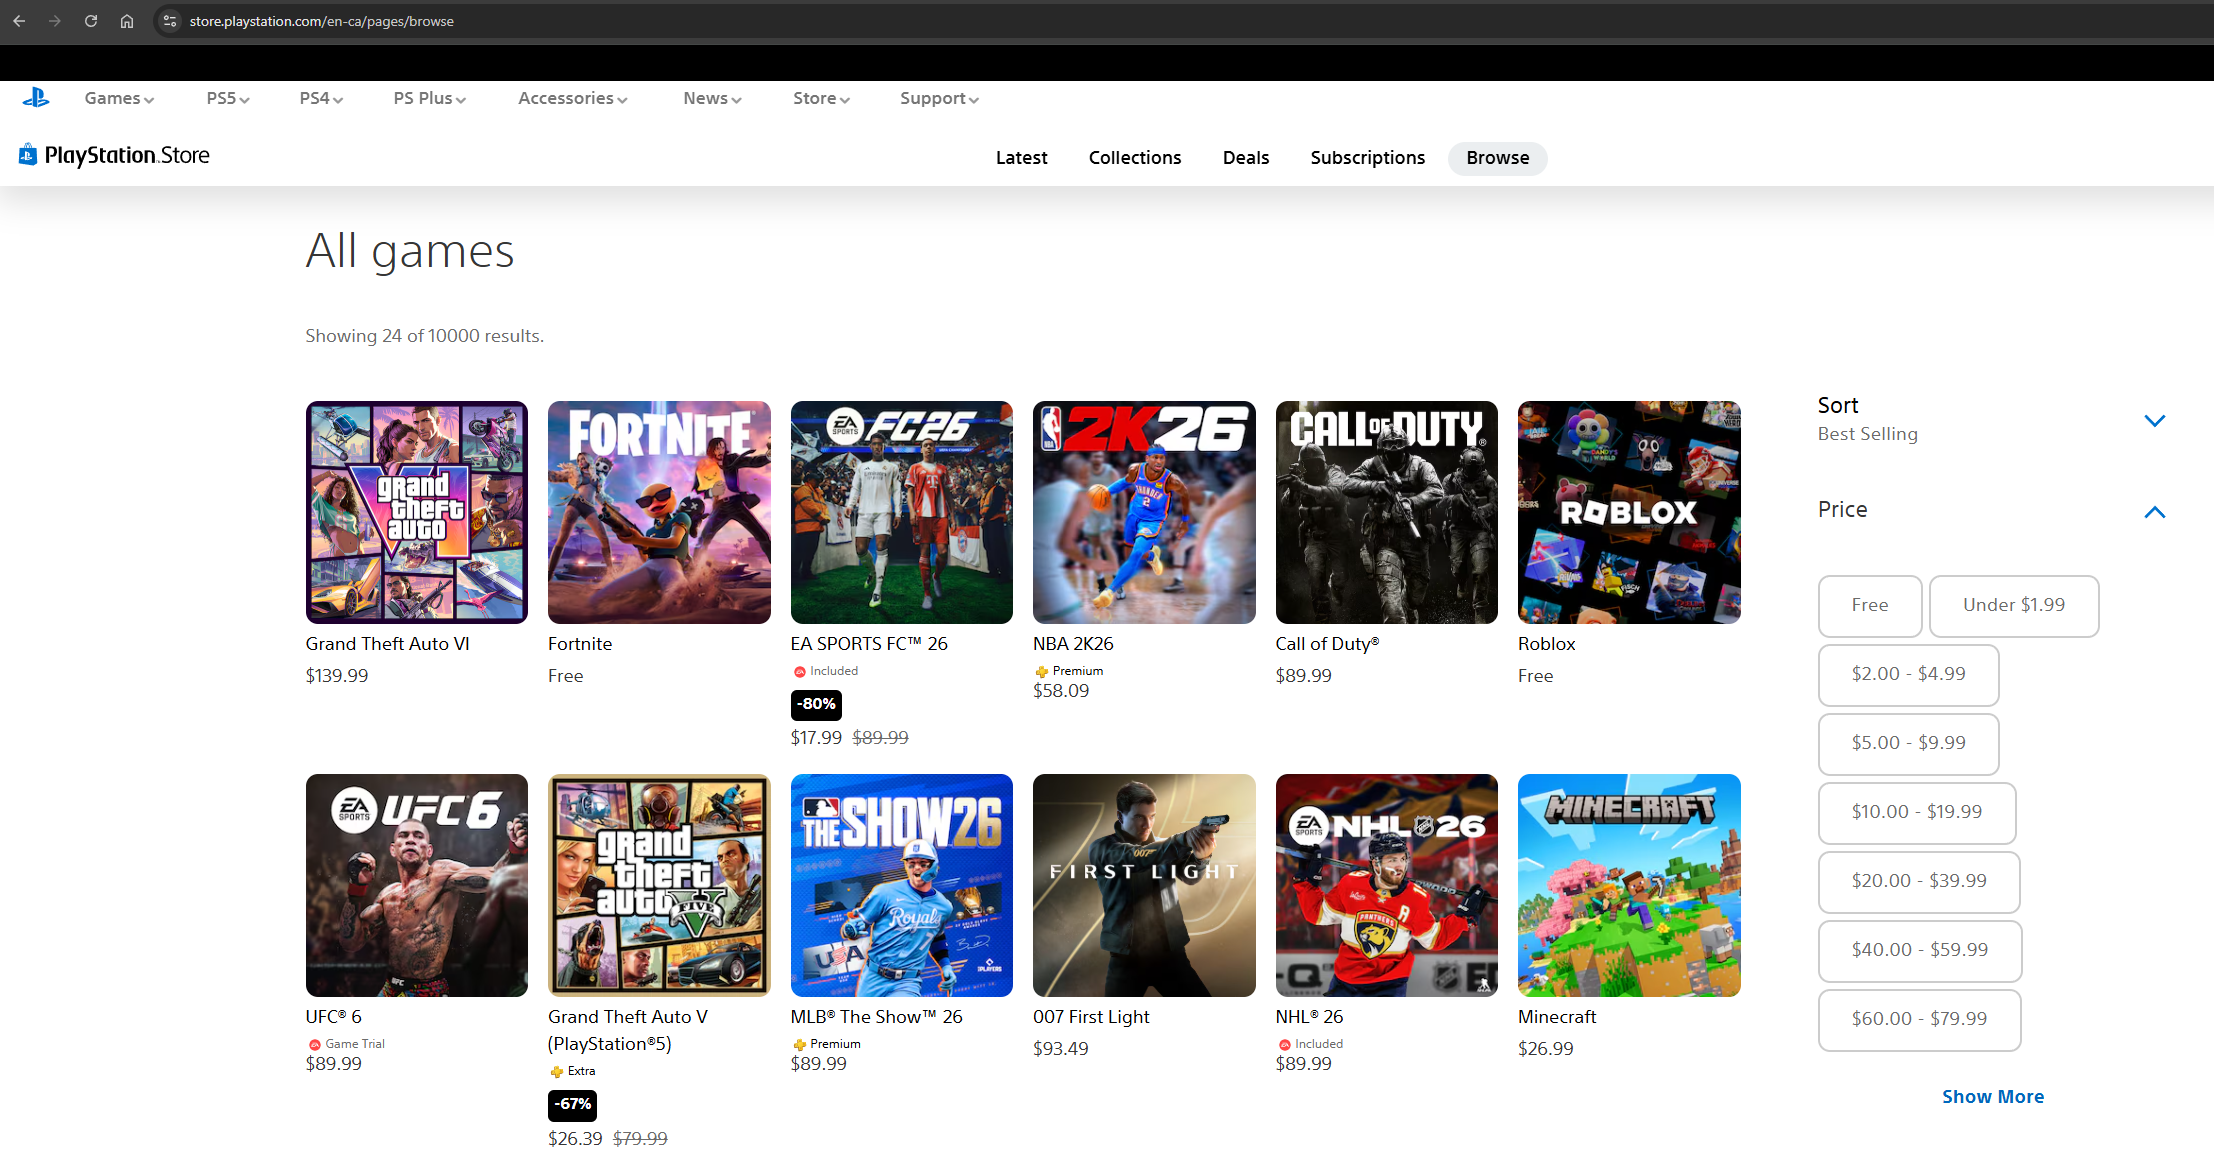This screenshot has width=2214, height=1151.
Task: Click the EA Play Included icon under FC 26
Action: click(800, 672)
